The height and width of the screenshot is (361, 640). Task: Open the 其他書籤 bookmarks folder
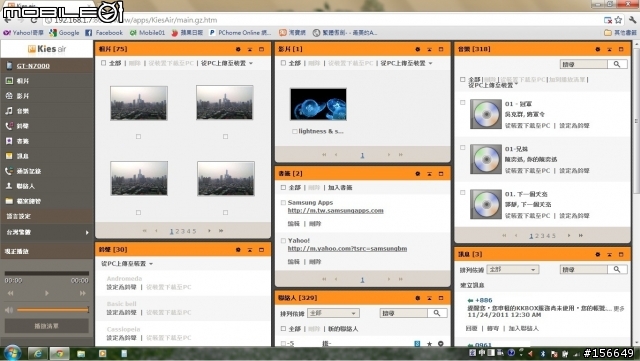pyautogui.click(x=620, y=33)
